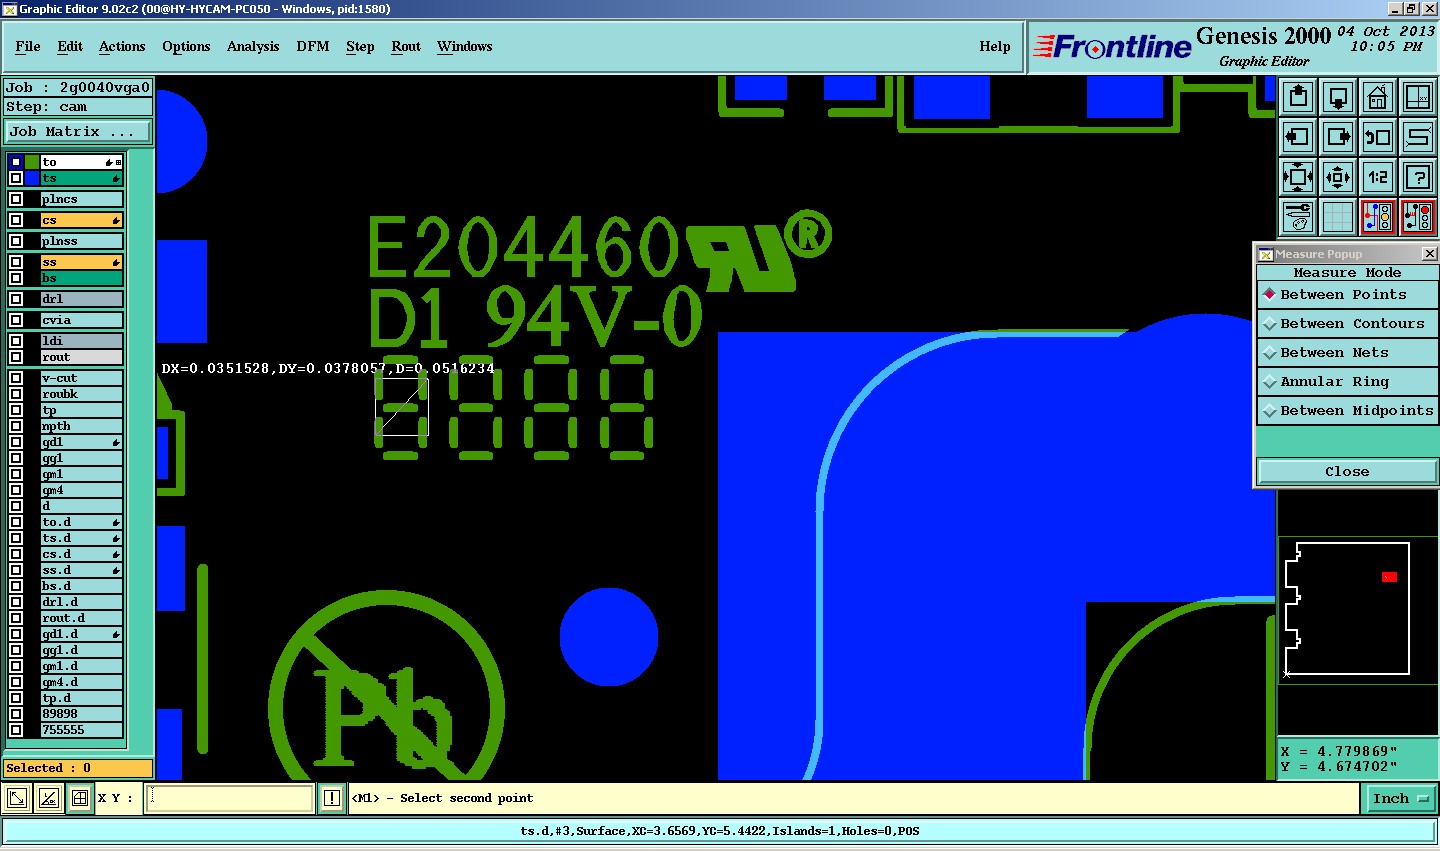Click the 1:2 scale icon
This screenshot has width=1440, height=851.
[1378, 177]
